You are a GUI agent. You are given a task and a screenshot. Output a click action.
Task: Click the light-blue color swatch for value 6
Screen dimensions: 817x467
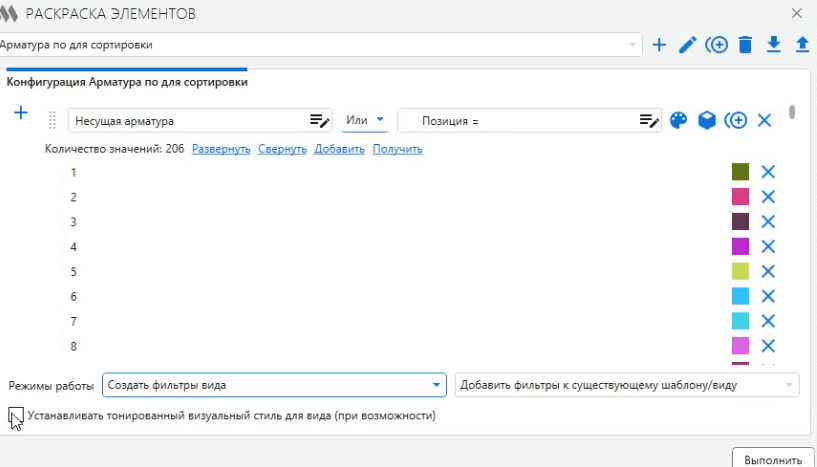[740, 296]
